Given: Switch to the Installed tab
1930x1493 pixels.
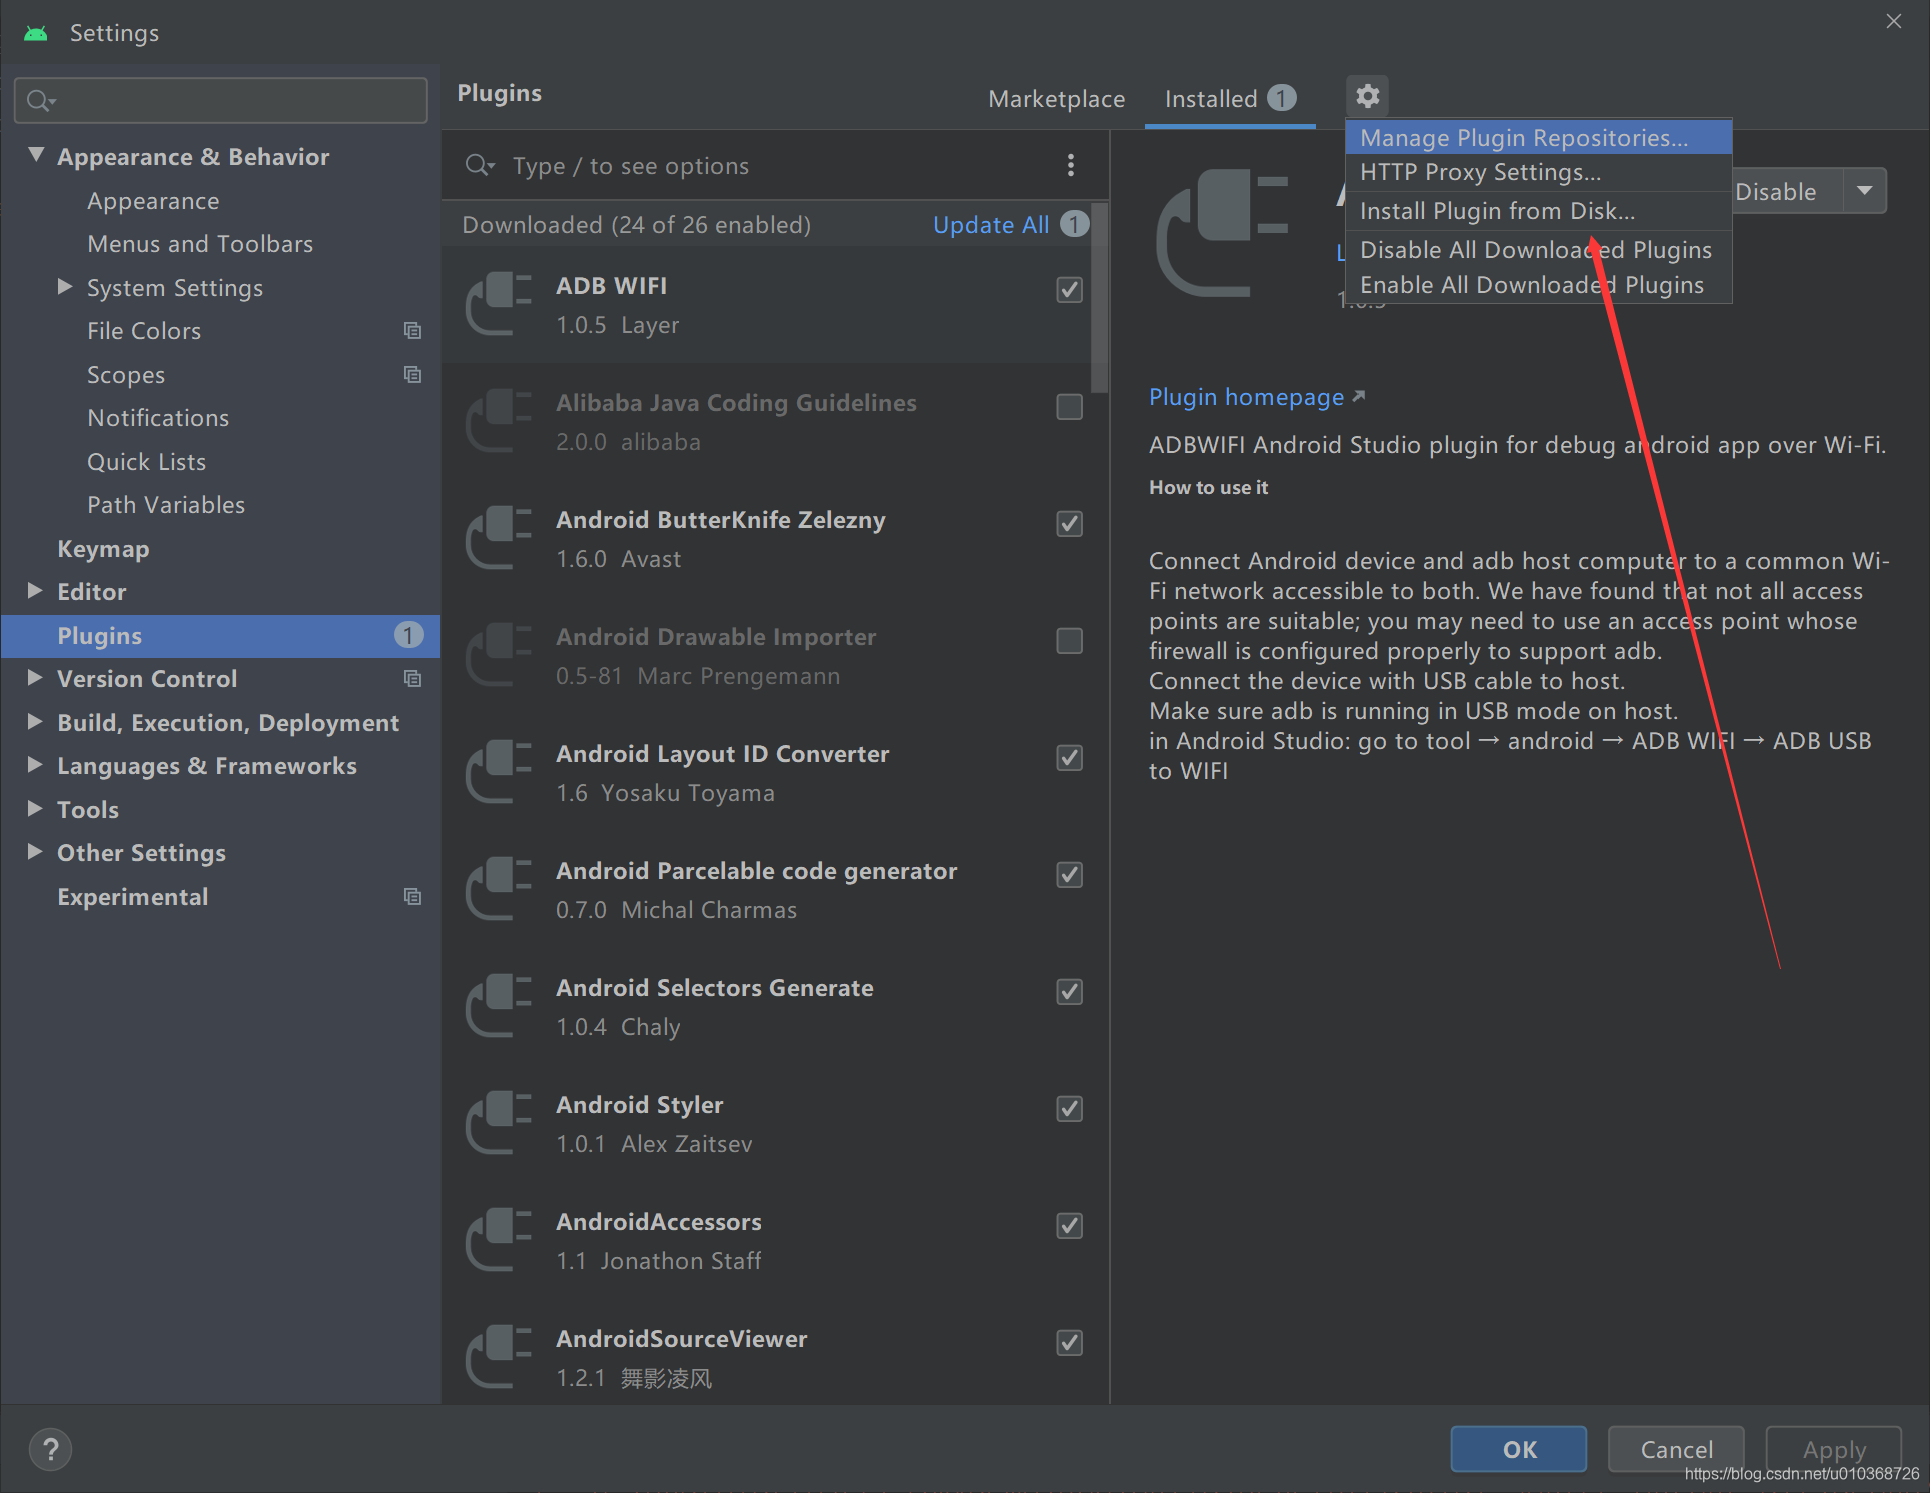Looking at the screenshot, I should (1230, 99).
